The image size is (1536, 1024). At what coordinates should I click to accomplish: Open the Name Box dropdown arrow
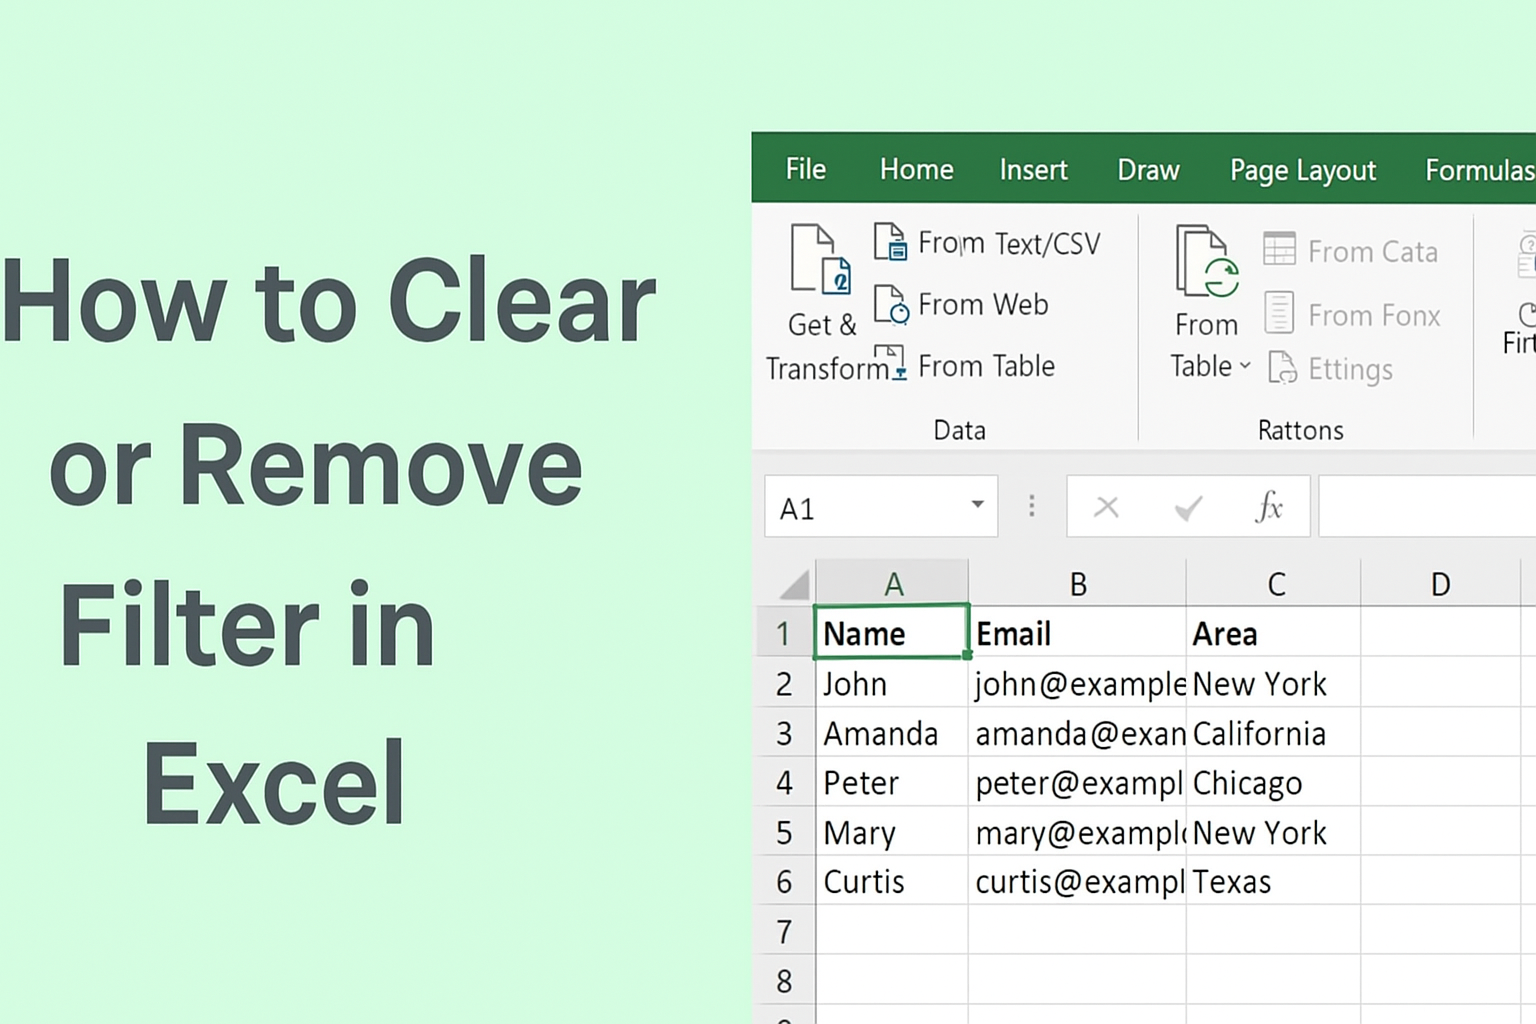coord(977,506)
